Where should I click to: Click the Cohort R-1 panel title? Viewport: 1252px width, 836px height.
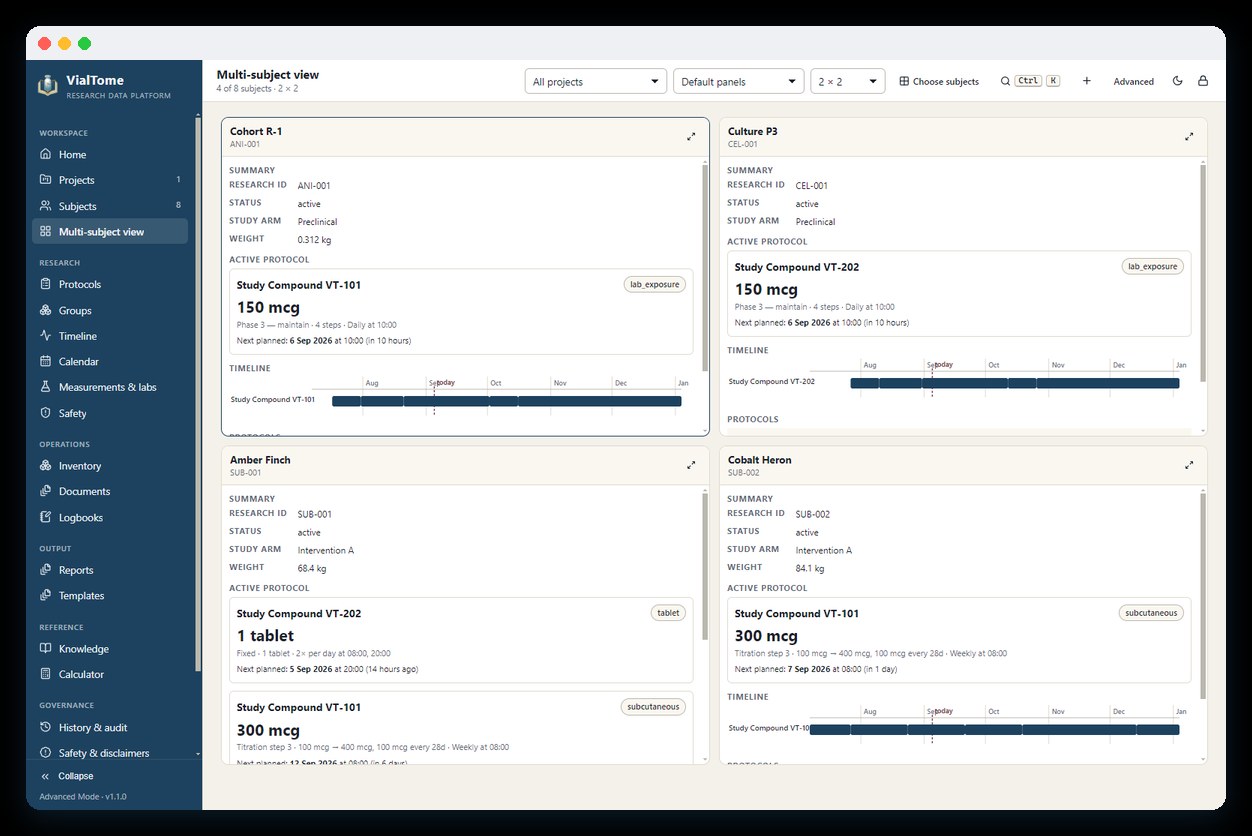point(256,131)
